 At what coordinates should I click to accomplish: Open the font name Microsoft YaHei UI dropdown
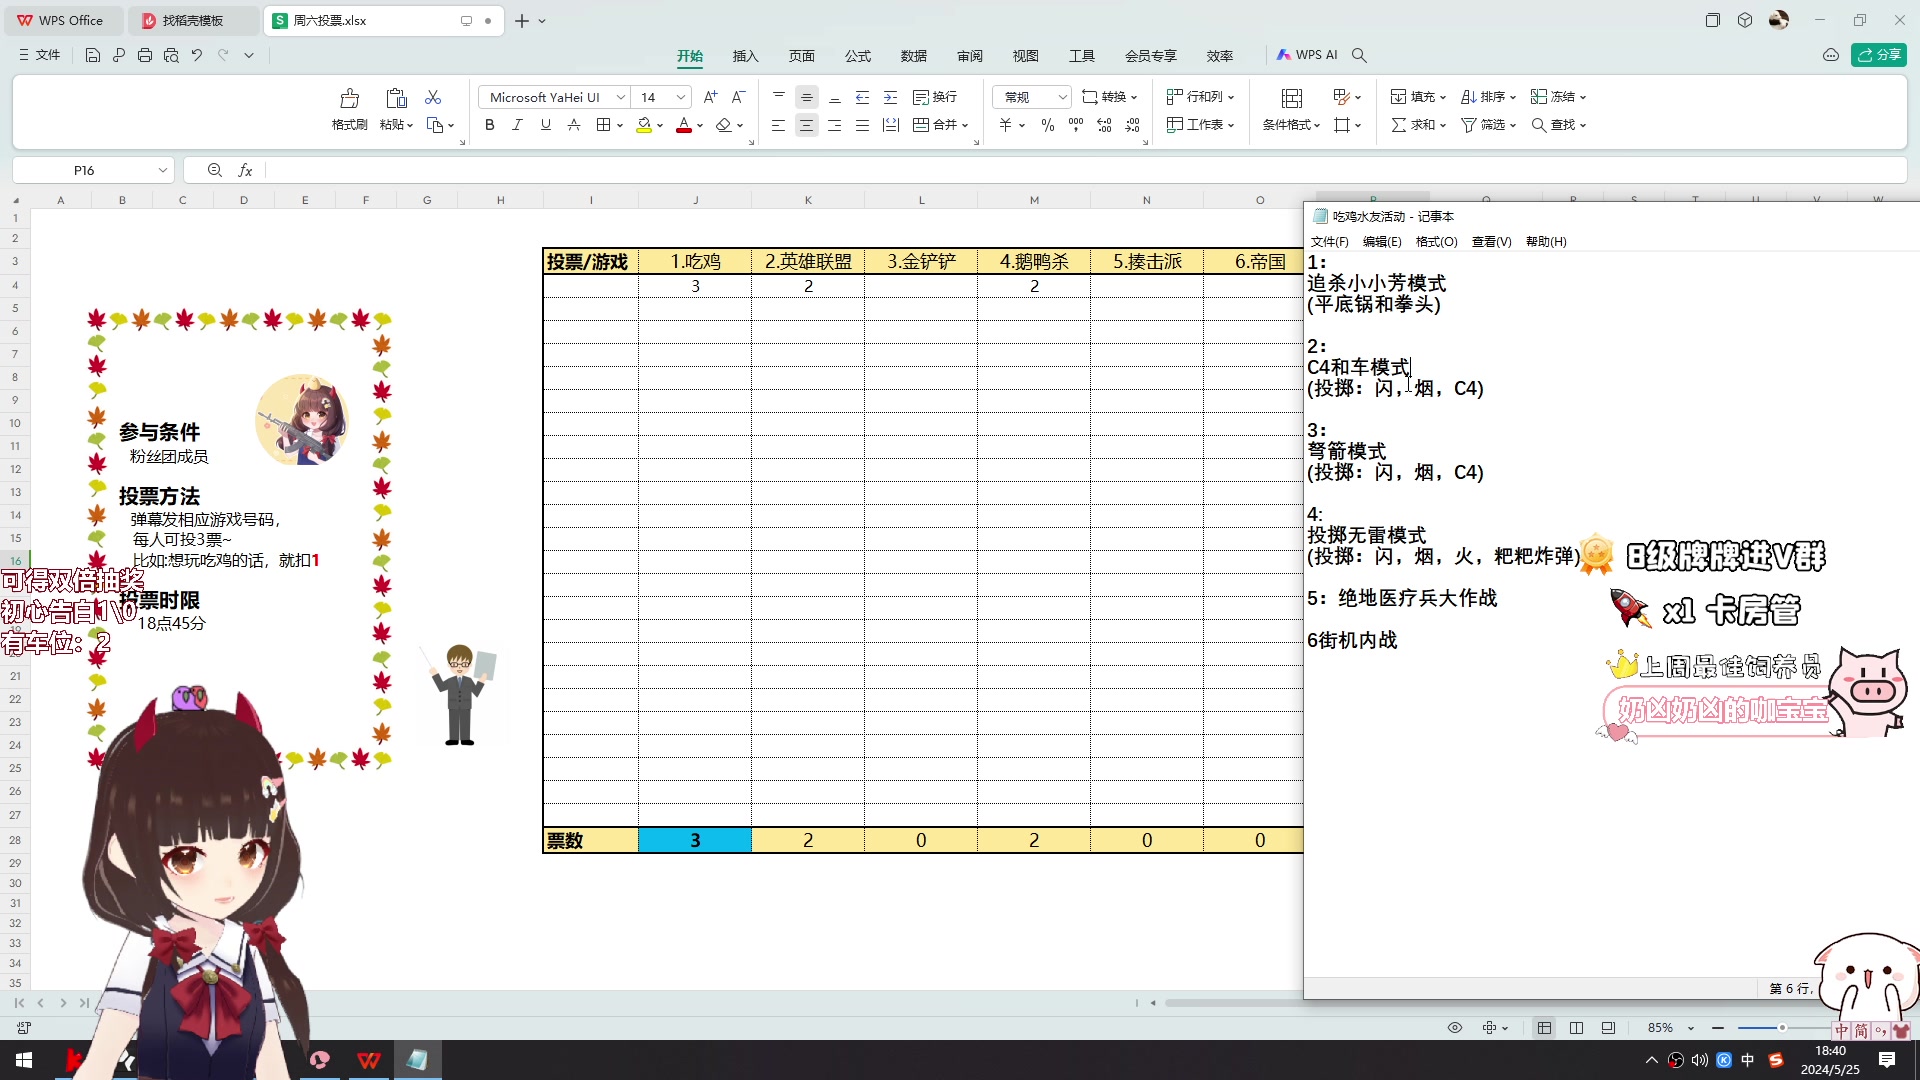coord(620,97)
